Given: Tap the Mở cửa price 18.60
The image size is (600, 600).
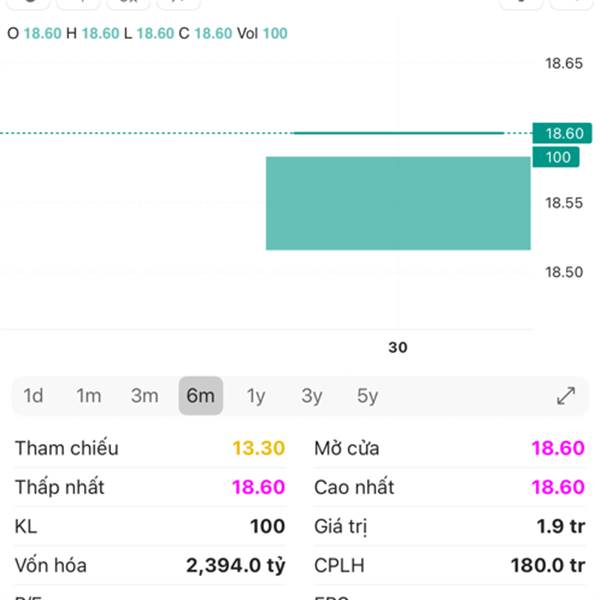Looking at the screenshot, I should [x=558, y=448].
